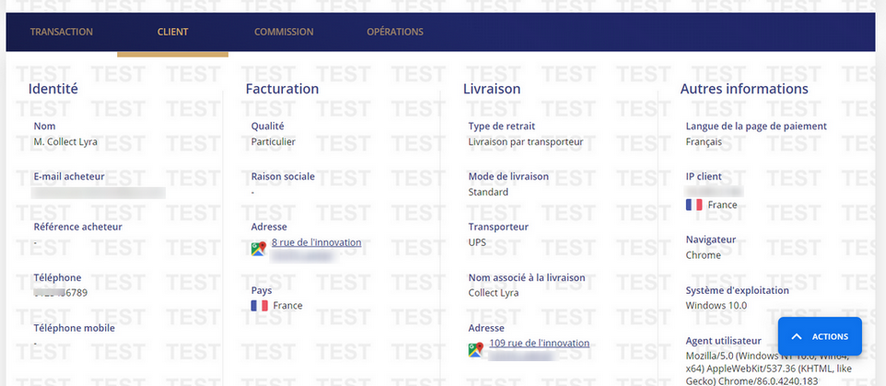This screenshot has width=886, height=386.
Task: Click the Téléphone mobile label
Action: (x=74, y=328)
